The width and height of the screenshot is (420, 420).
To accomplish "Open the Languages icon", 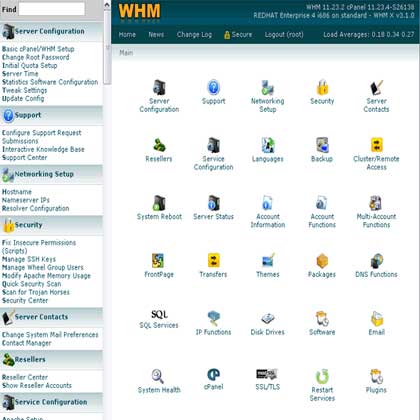I will pos(268,145).
